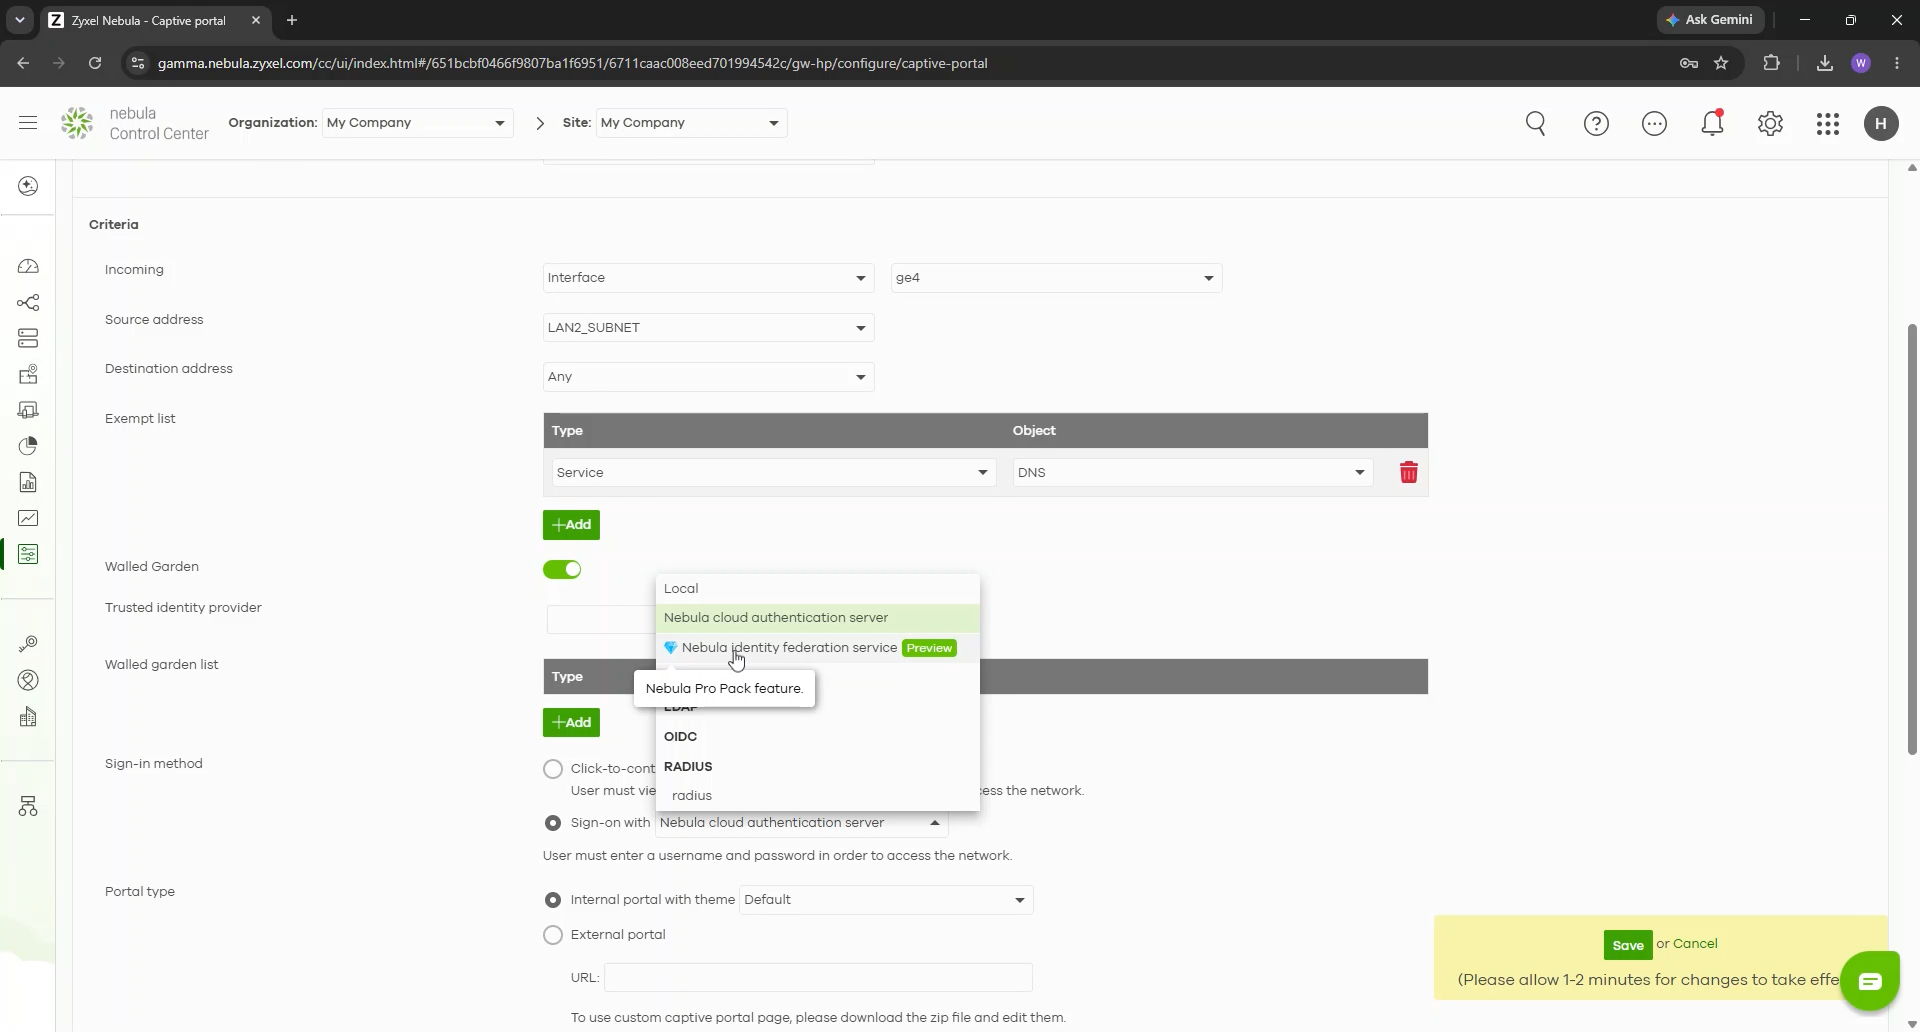Open the hamburger navigation menu
This screenshot has width=1920, height=1032.
pyautogui.click(x=28, y=123)
